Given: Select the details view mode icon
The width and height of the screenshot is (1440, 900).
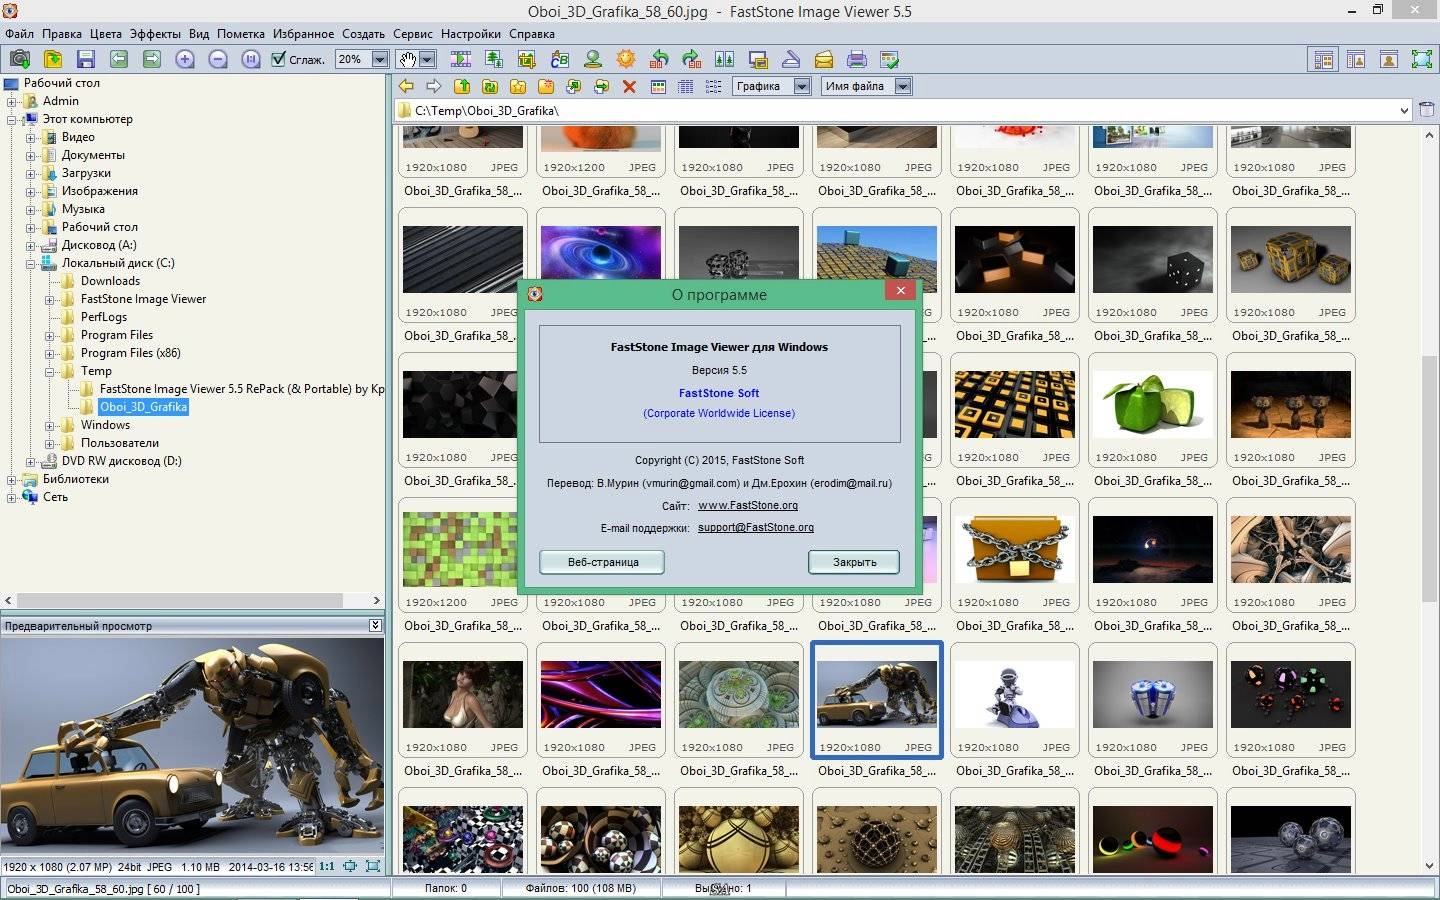Looking at the screenshot, I should click(x=685, y=86).
